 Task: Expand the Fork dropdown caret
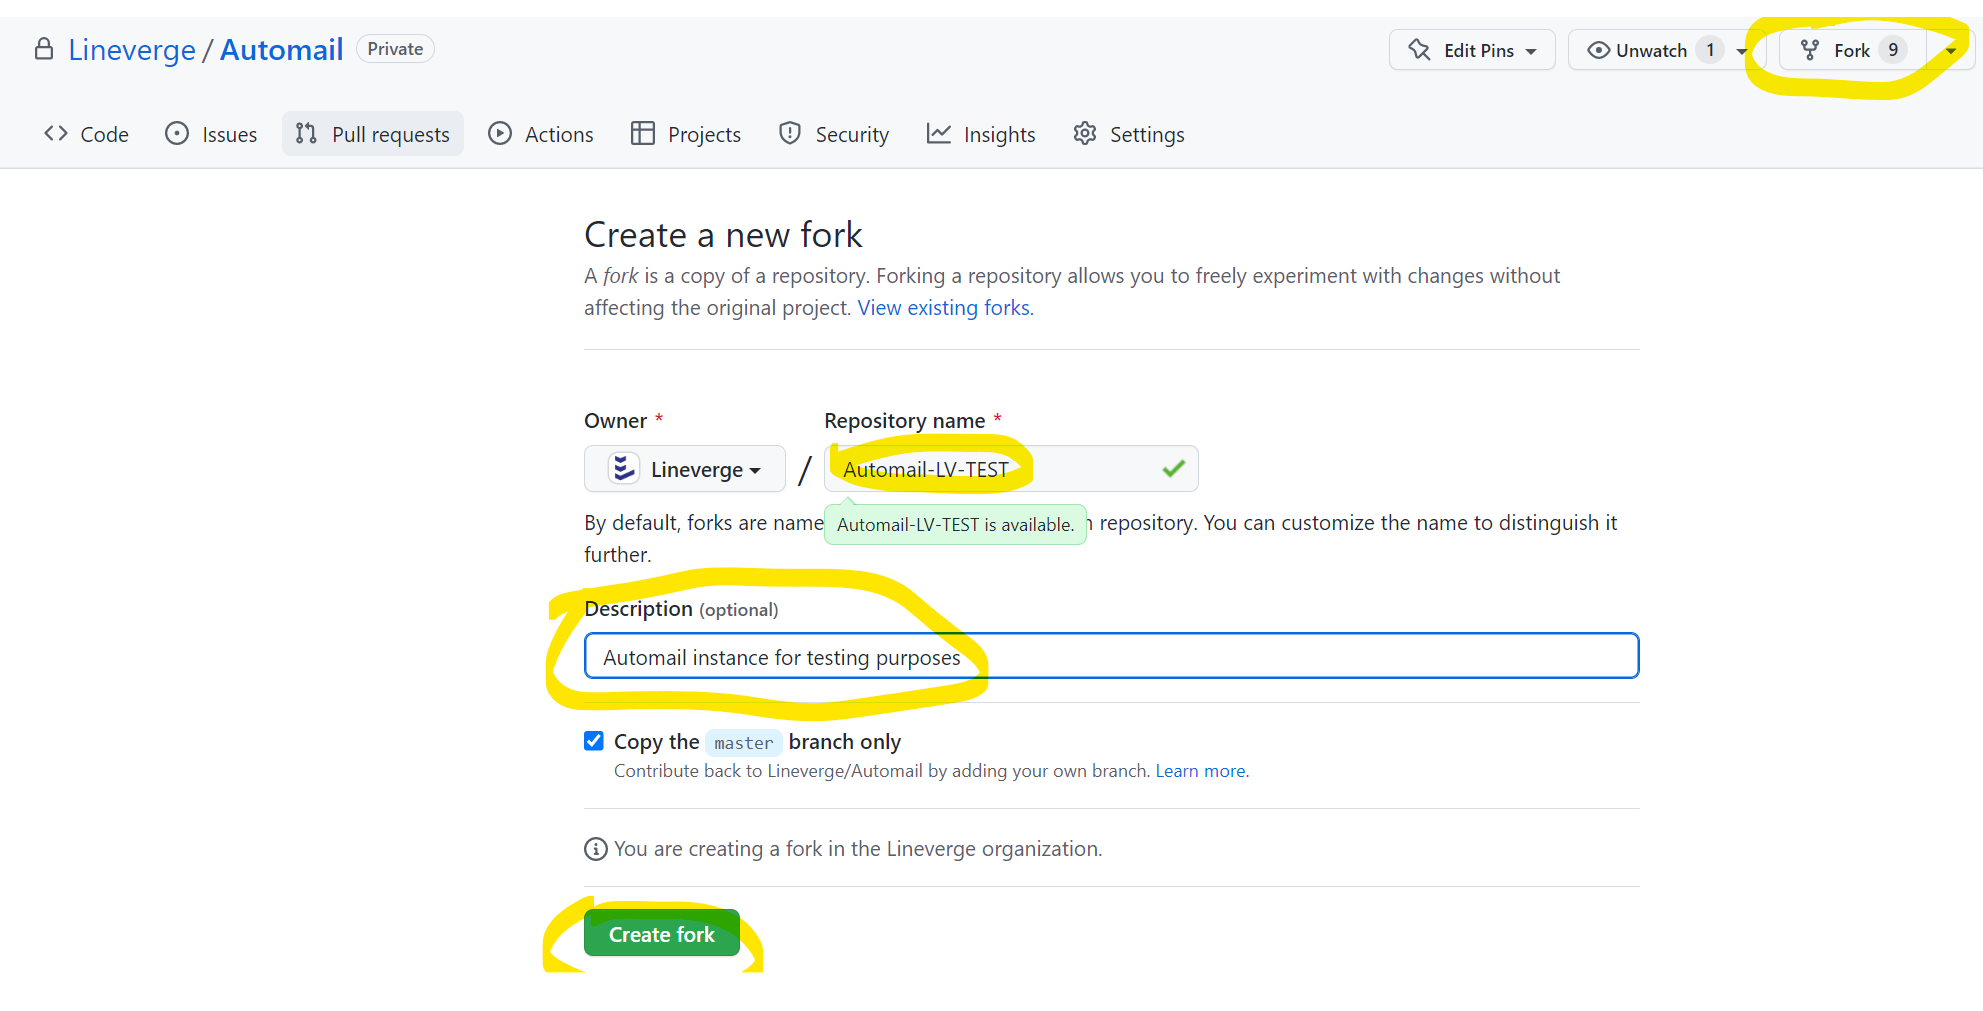click(x=1949, y=49)
